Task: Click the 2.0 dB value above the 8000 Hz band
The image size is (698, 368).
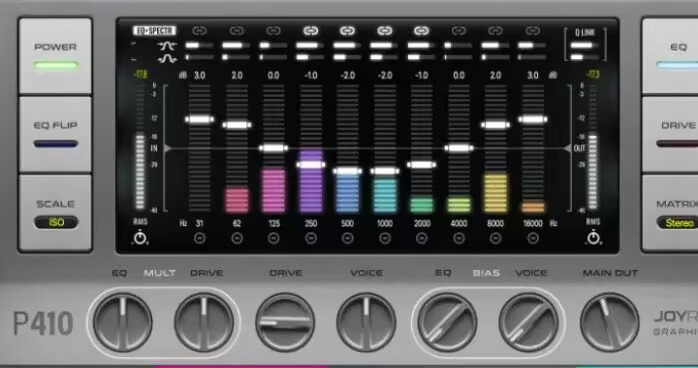Action: point(495,75)
